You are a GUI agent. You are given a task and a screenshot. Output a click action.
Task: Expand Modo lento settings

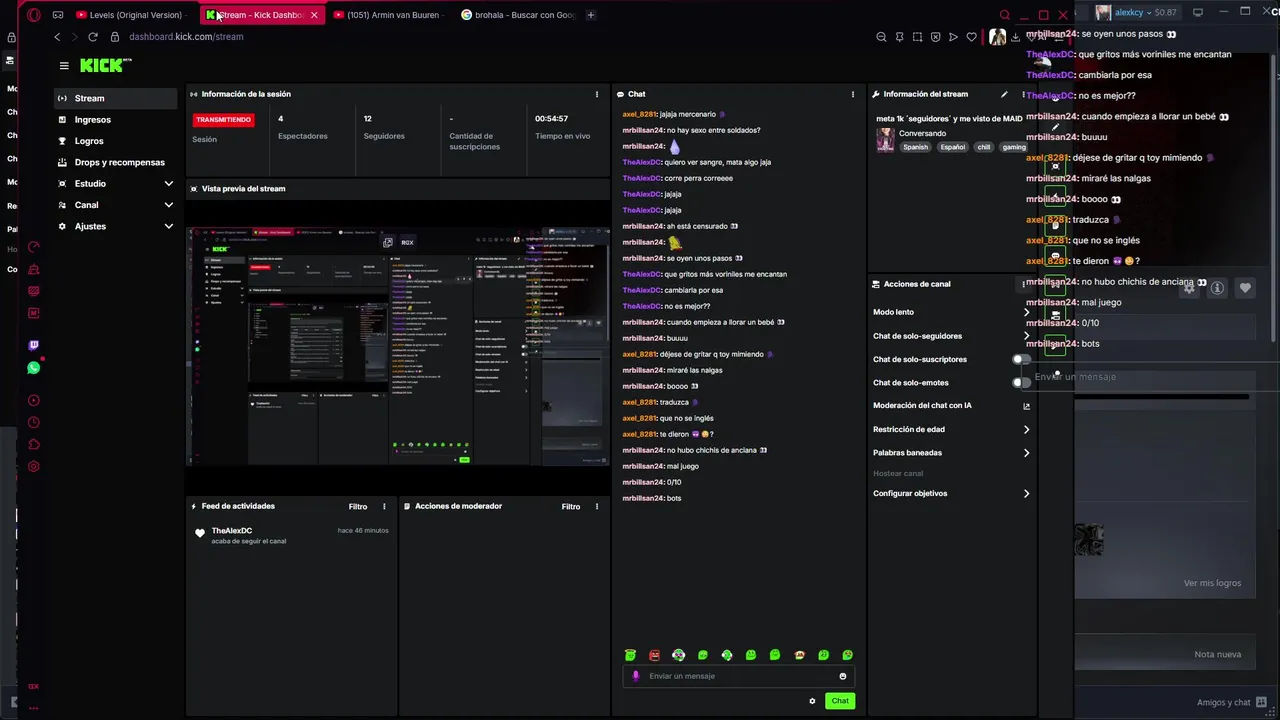coord(1026,312)
